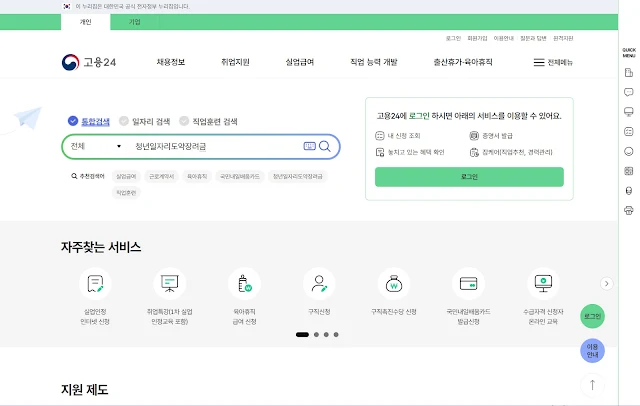Click the magnifier search icon in search box
The image size is (640, 406).
[x=325, y=146]
